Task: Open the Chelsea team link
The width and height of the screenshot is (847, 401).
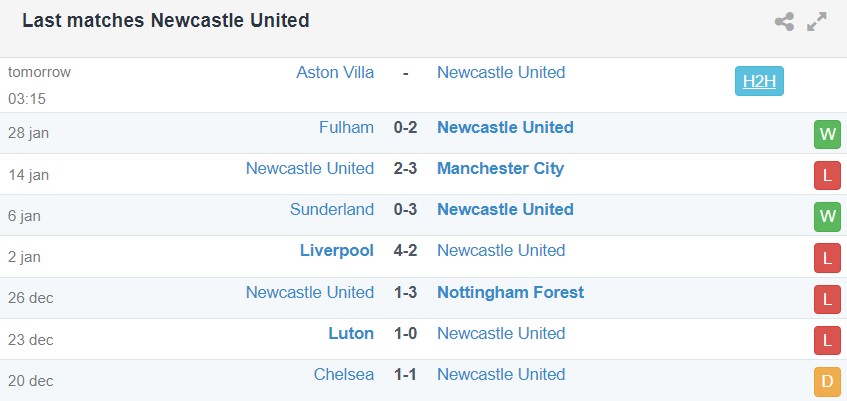Action: pos(343,374)
